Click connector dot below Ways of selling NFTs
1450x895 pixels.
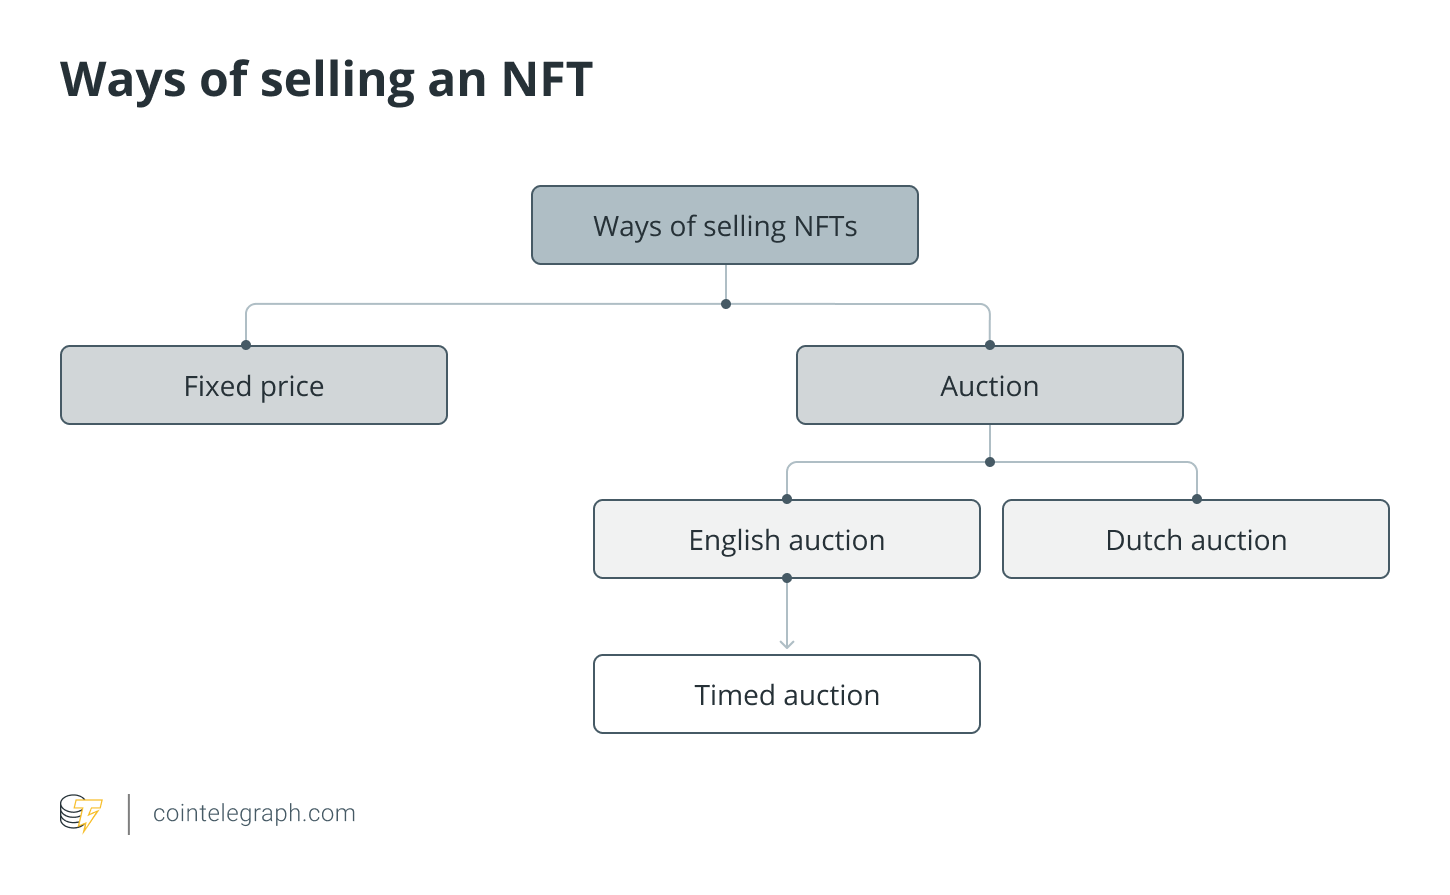click(726, 304)
